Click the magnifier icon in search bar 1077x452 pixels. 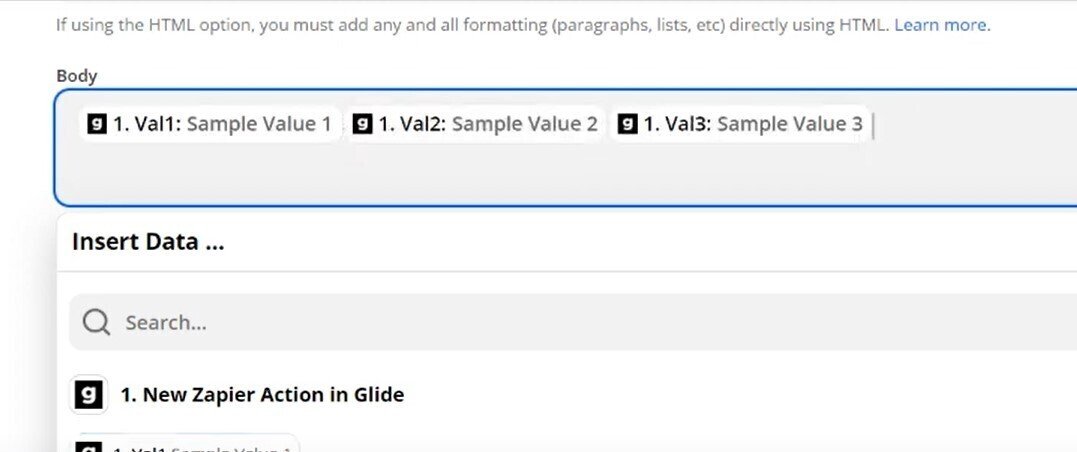(x=96, y=322)
